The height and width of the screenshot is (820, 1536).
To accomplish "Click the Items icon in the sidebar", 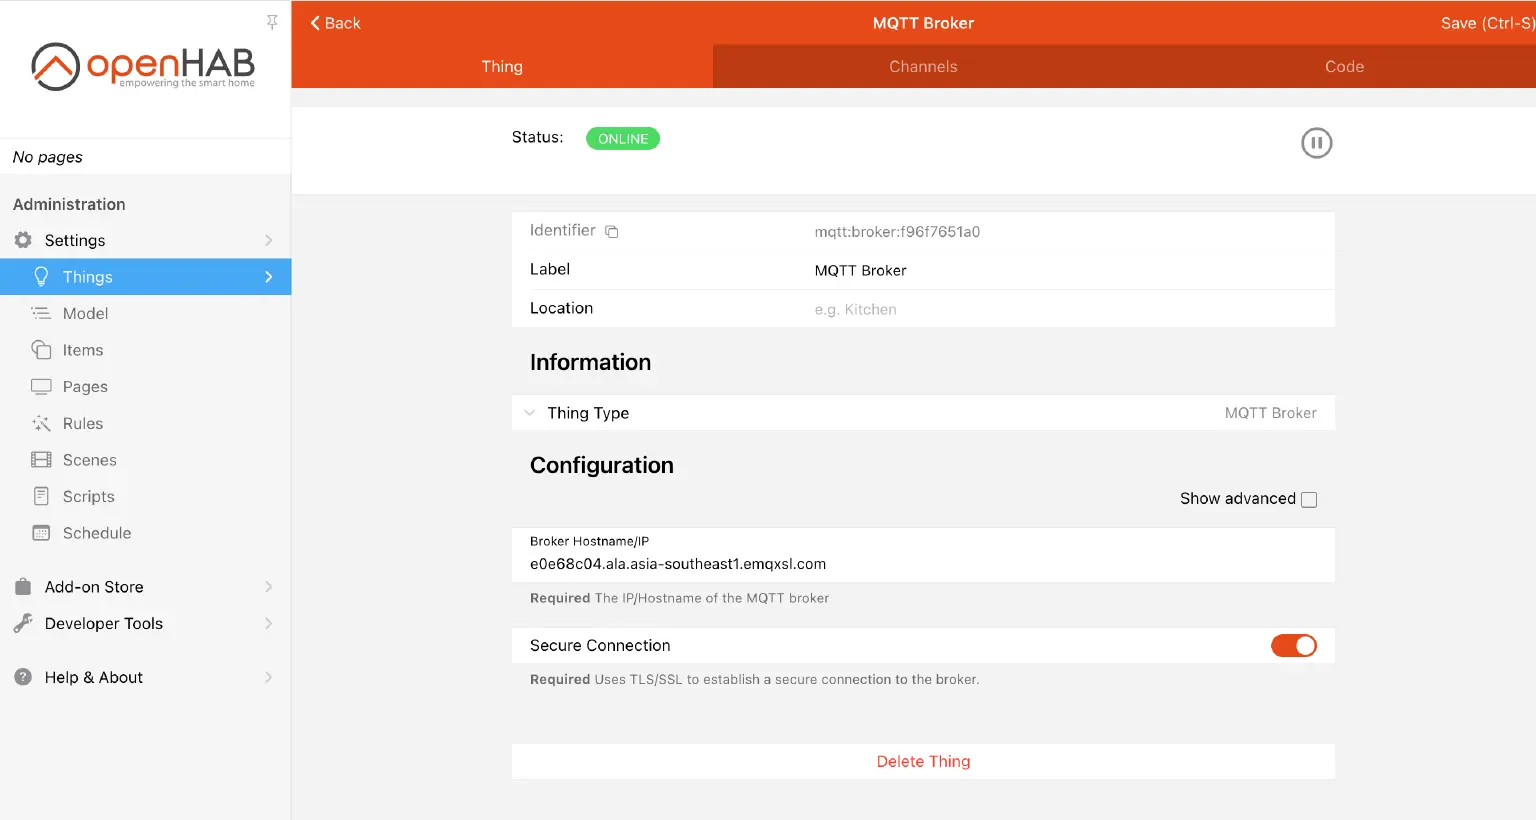I will pos(40,350).
